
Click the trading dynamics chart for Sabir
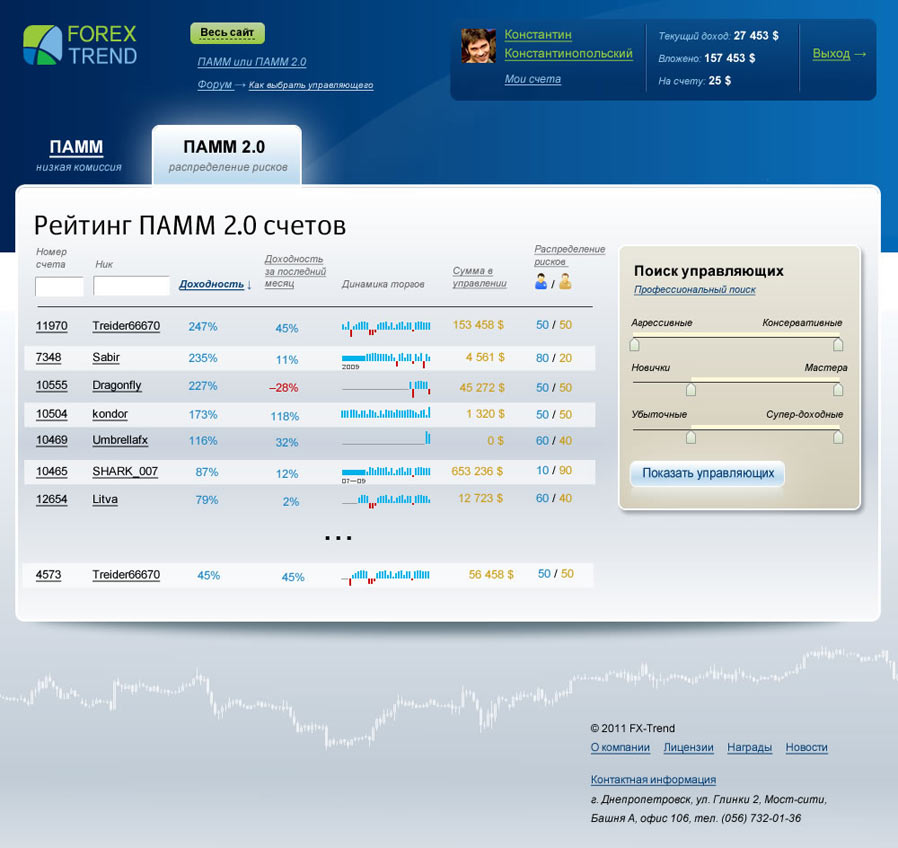pos(386,359)
